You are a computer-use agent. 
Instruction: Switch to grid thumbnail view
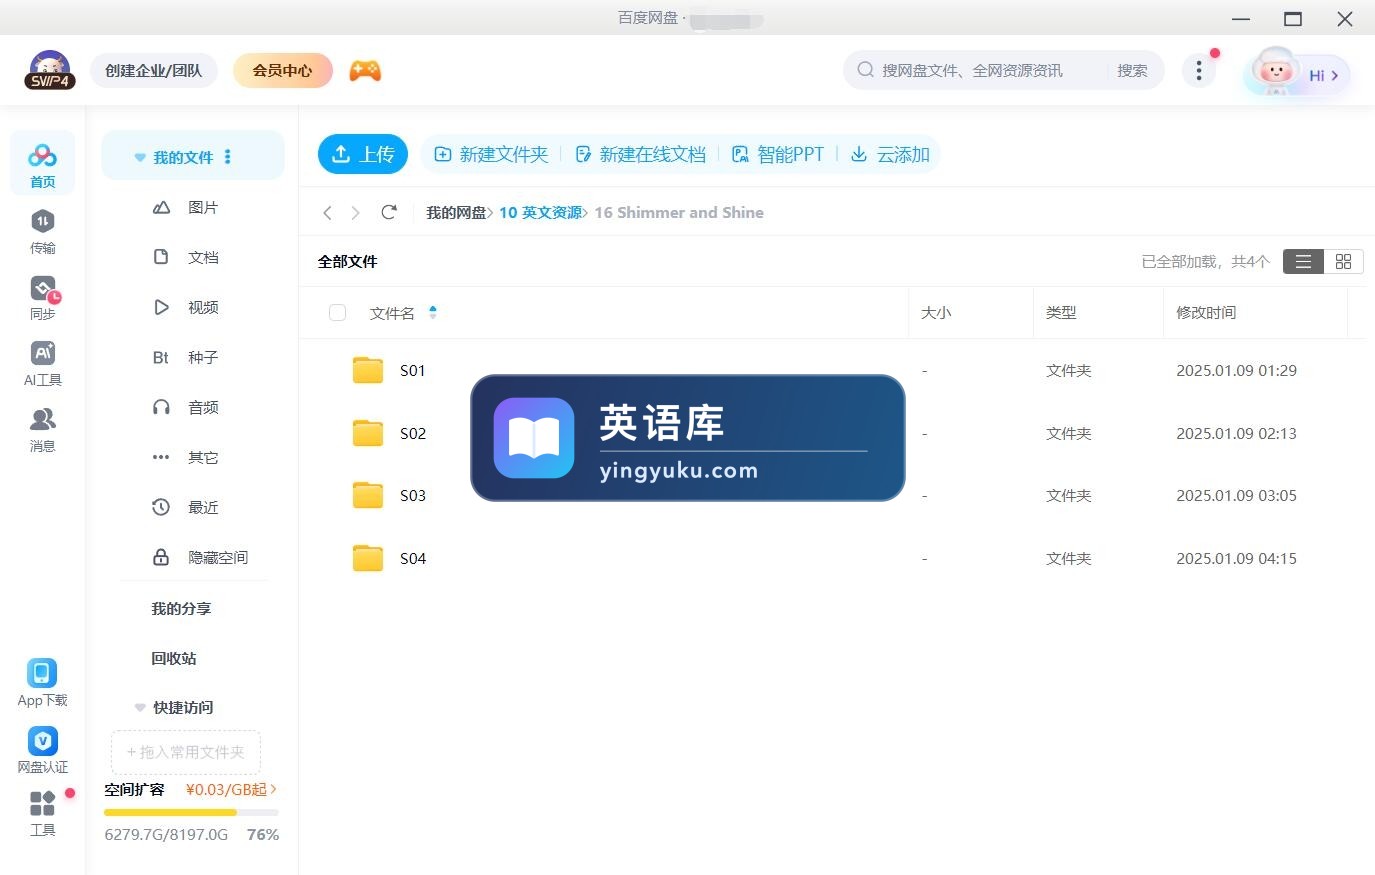[x=1343, y=261]
